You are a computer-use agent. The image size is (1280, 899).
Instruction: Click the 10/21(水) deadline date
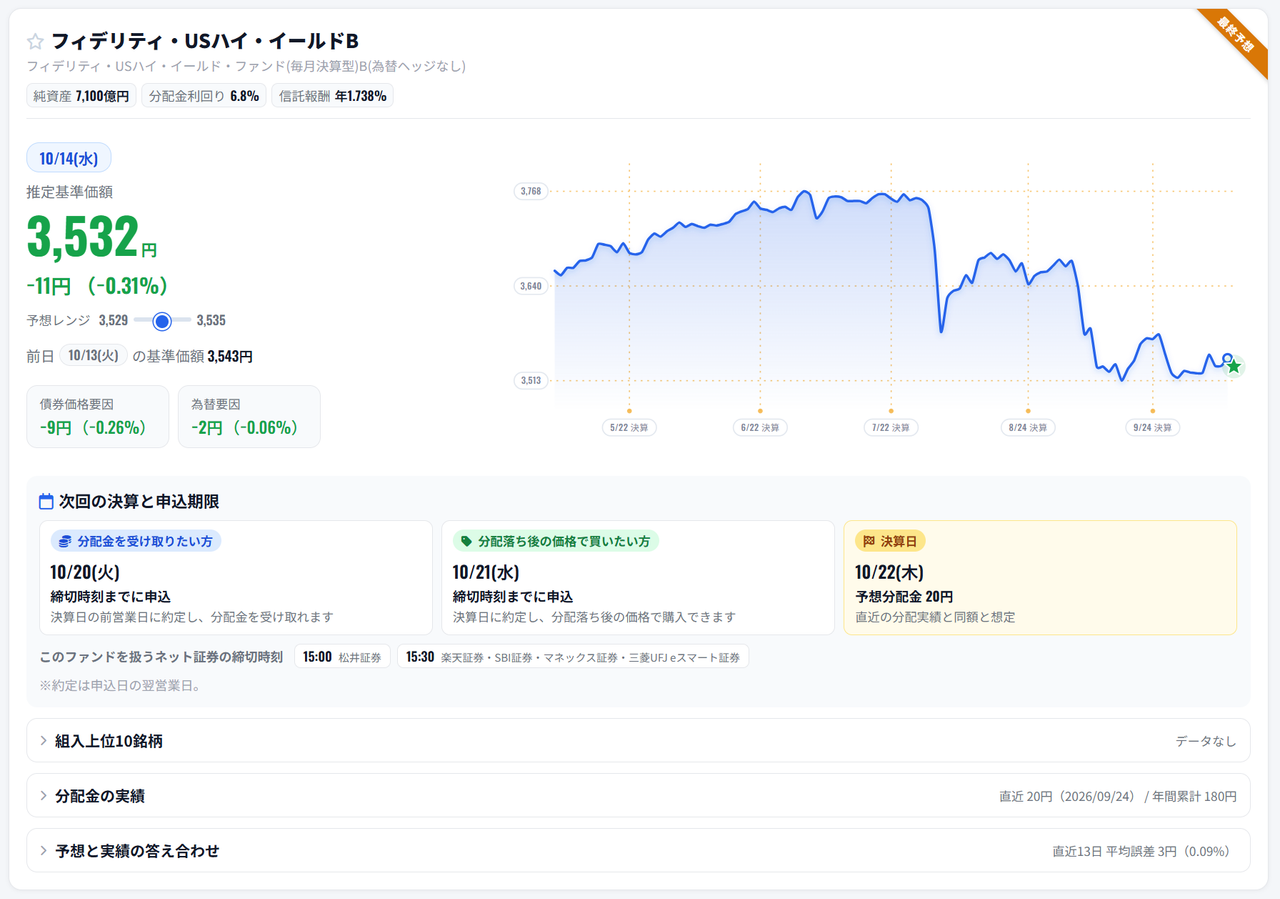point(488,572)
